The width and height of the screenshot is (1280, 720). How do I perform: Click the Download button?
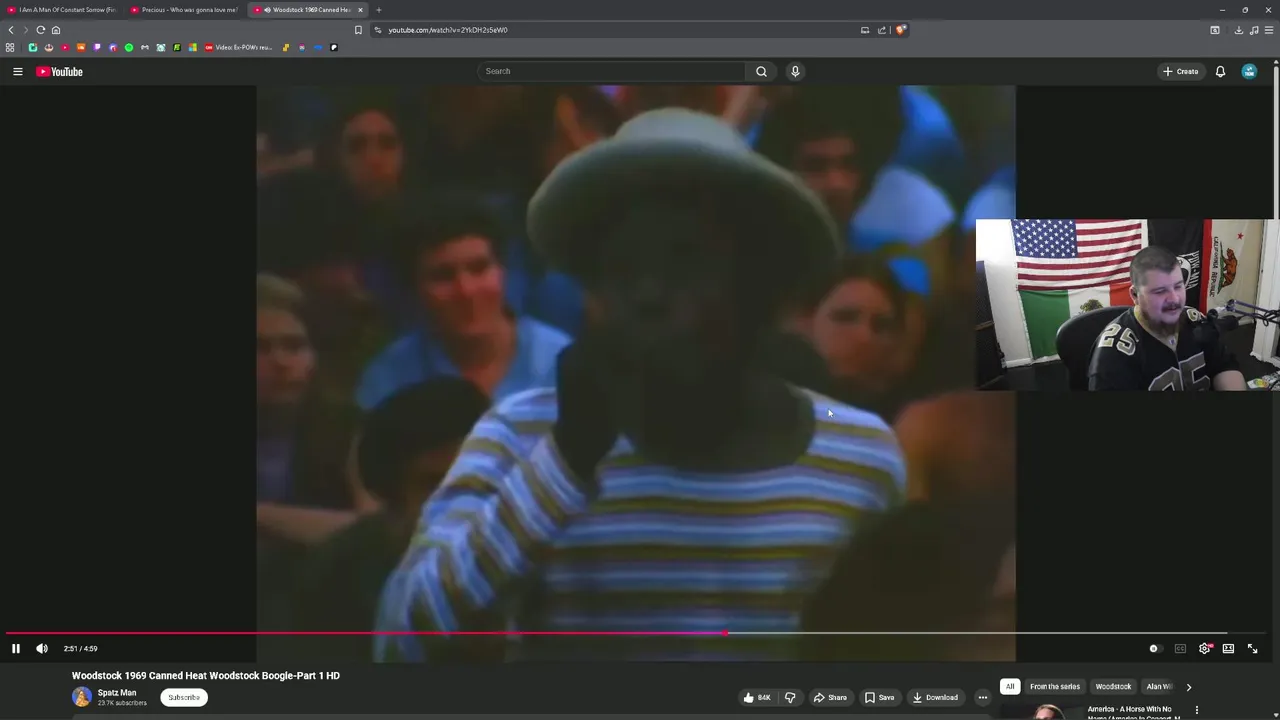pyautogui.click(x=936, y=697)
